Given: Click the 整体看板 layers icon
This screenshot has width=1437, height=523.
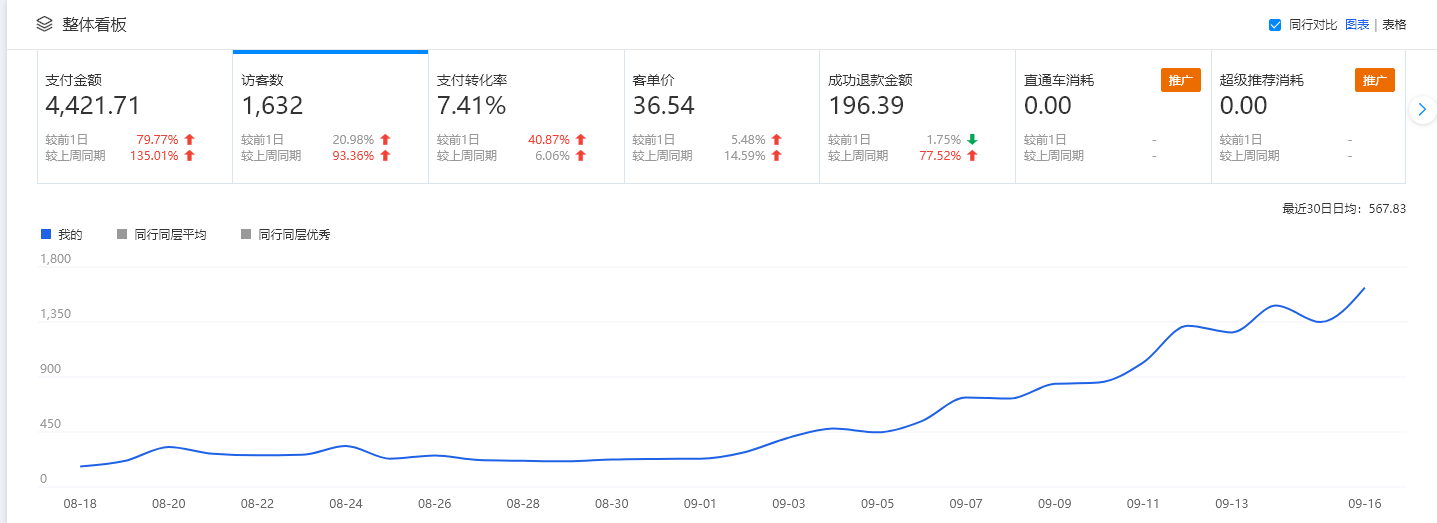Looking at the screenshot, I should point(44,24).
